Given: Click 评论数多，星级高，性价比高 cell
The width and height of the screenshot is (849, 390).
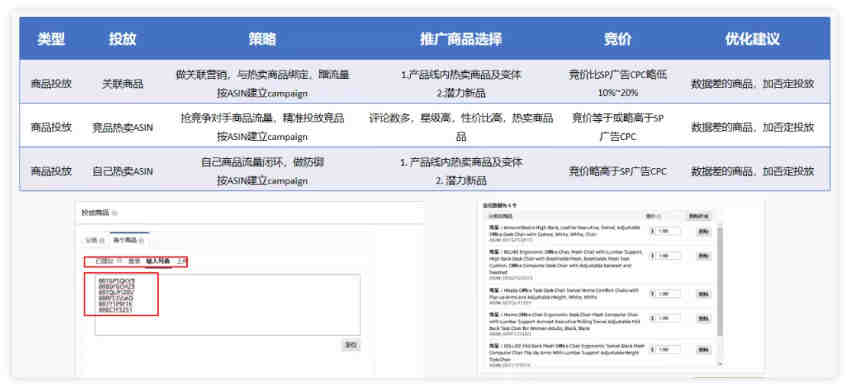Looking at the screenshot, I should coord(461,127).
